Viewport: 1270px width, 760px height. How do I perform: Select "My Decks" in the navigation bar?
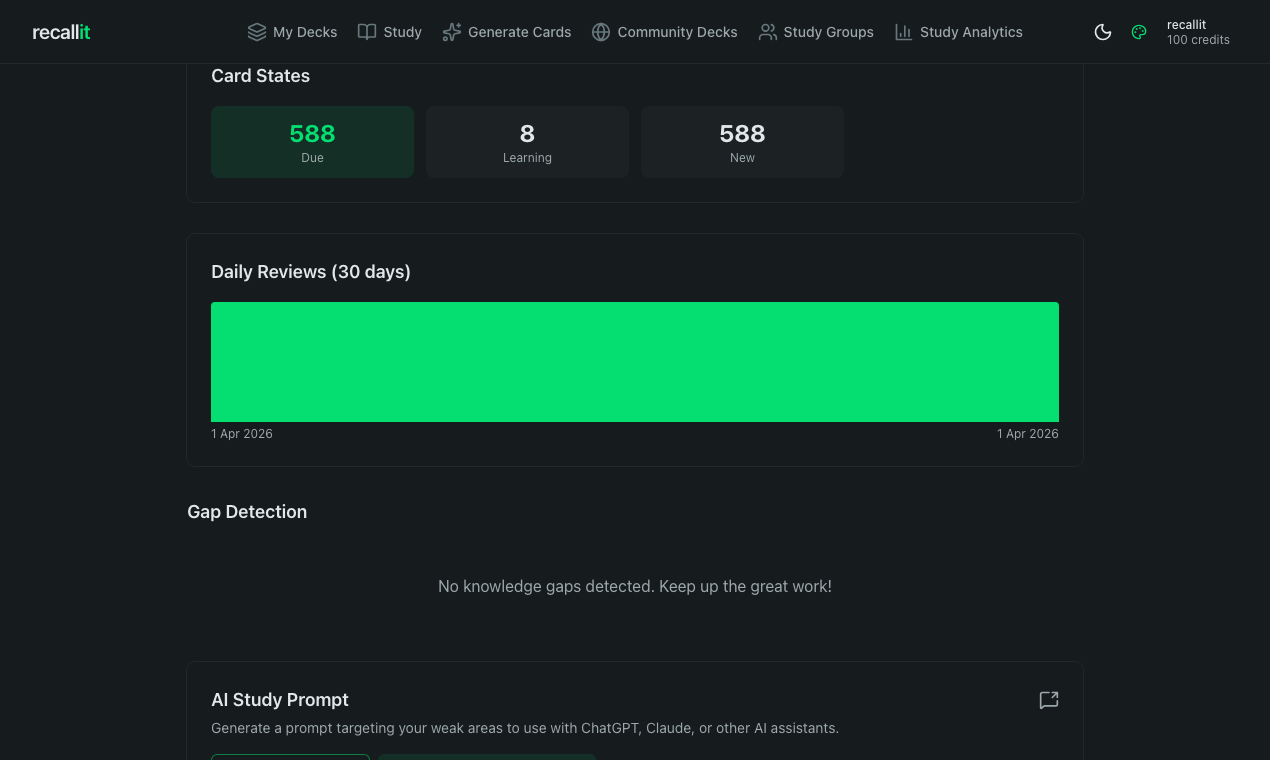coord(303,31)
